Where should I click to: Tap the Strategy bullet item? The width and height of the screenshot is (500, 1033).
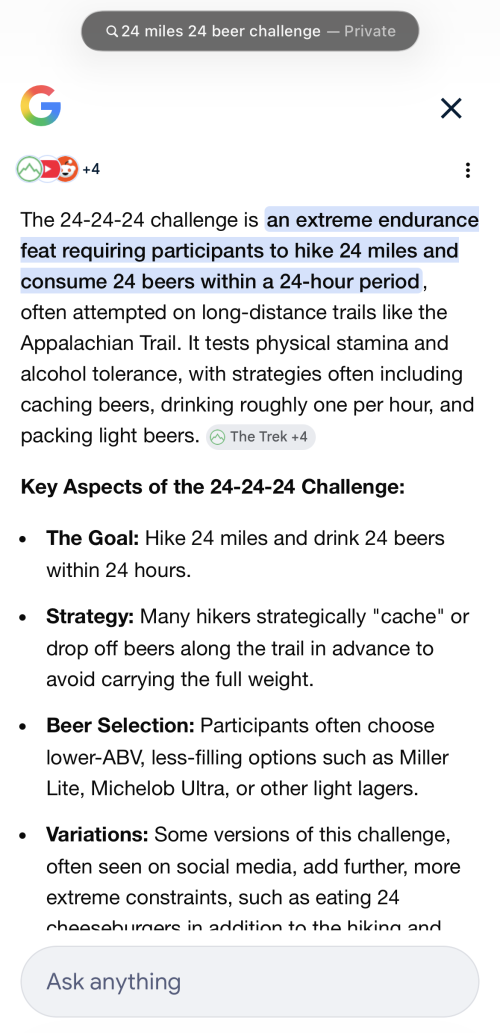[x=258, y=648]
